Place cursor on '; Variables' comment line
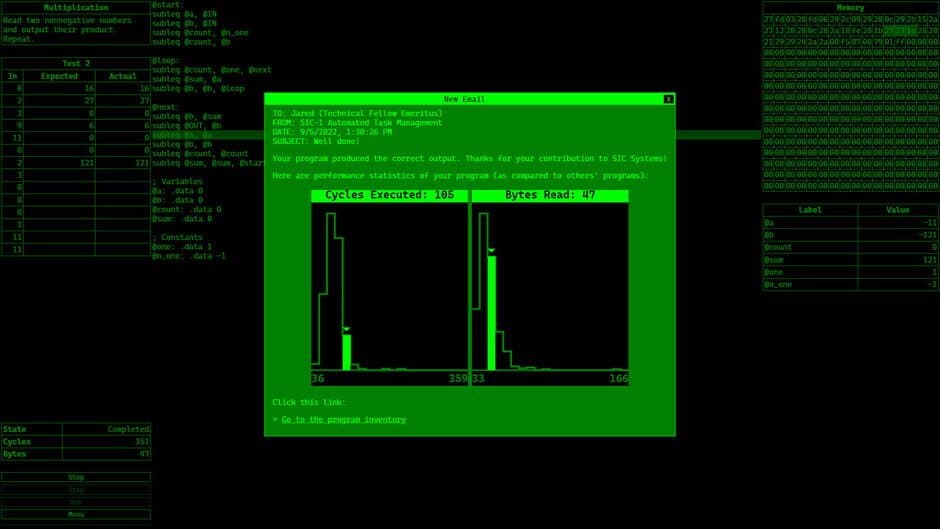 [x=177, y=181]
